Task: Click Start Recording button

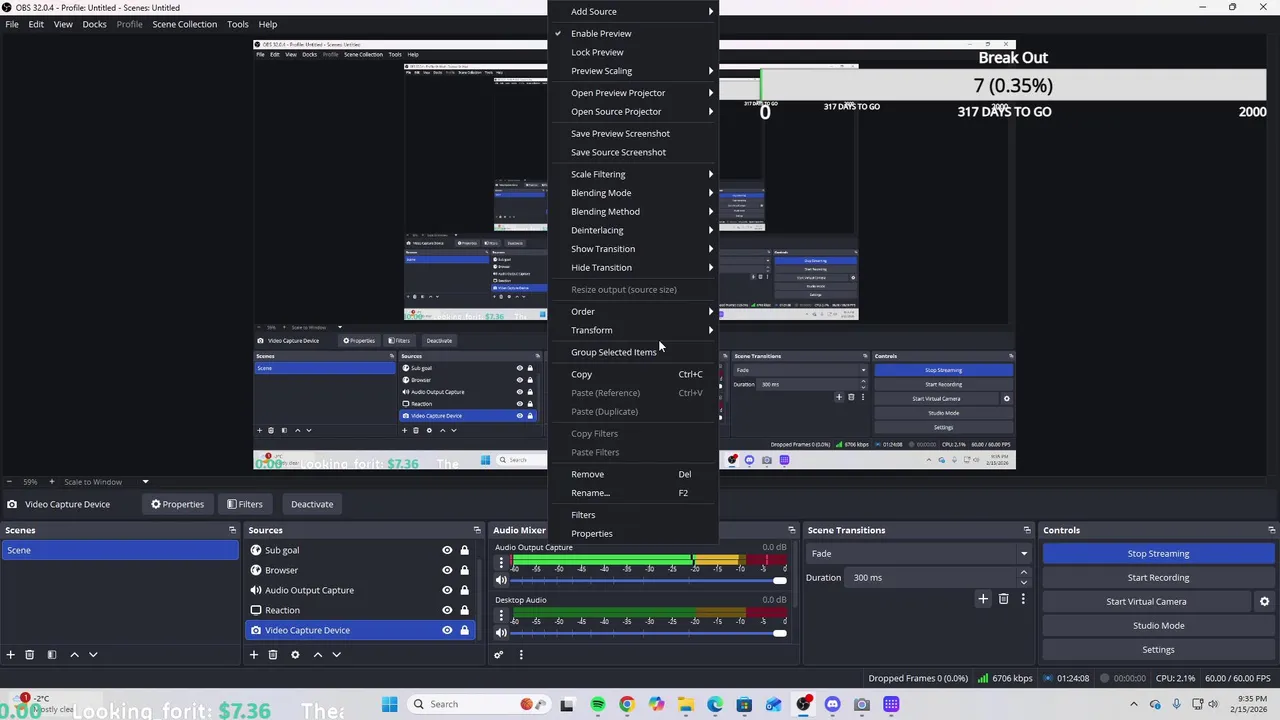Action: point(1158,578)
